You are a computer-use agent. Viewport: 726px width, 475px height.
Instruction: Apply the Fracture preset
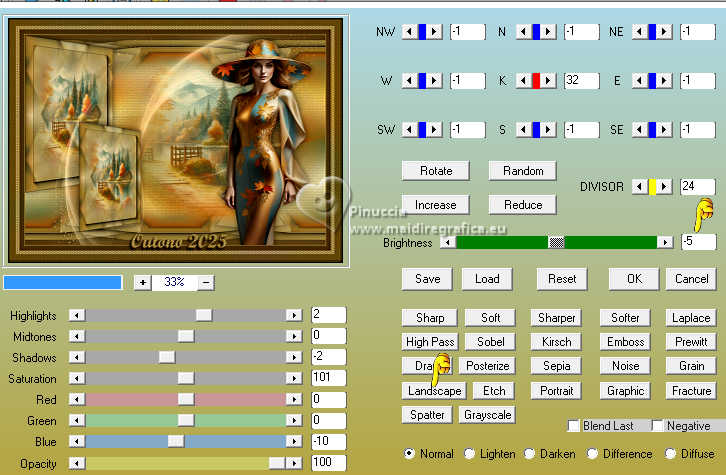point(691,391)
